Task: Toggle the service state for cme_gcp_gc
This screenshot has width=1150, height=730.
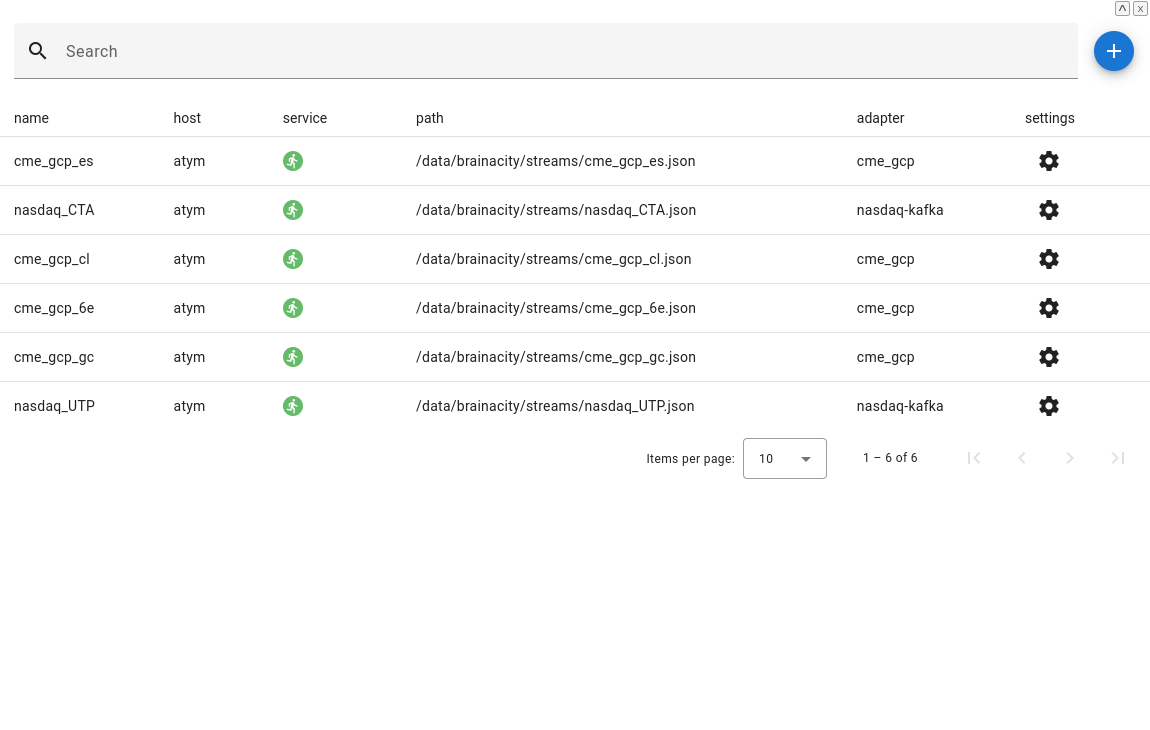Action: pyautogui.click(x=293, y=357)
